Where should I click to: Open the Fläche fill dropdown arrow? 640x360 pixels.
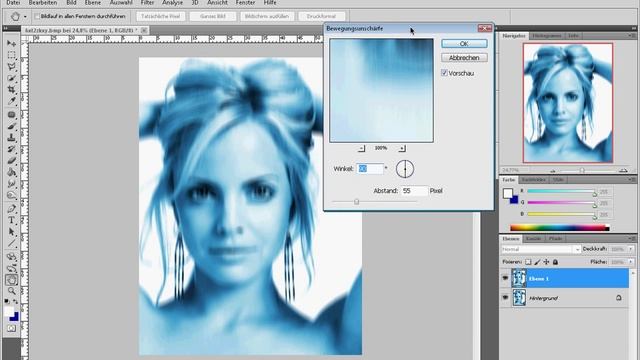point(631,262)
